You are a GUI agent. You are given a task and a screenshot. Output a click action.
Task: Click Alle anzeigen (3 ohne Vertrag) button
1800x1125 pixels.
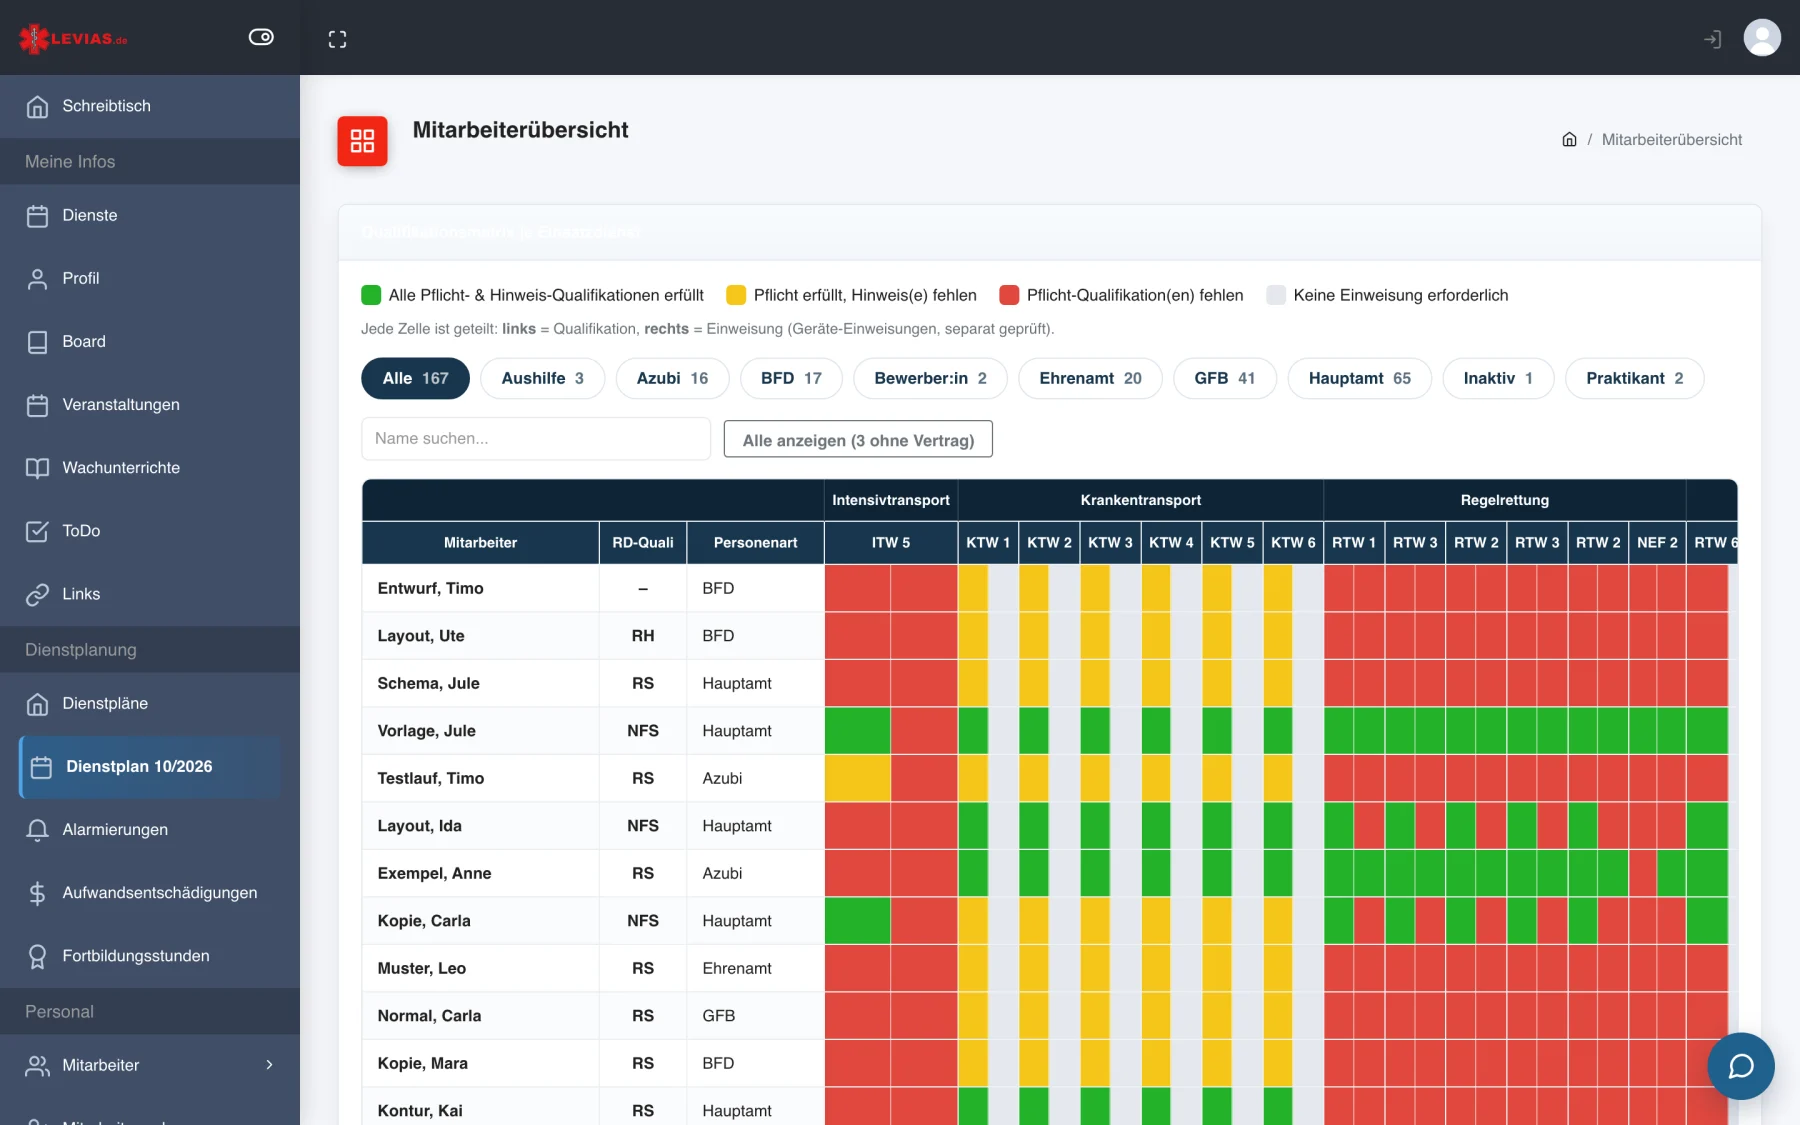(858, 440)
